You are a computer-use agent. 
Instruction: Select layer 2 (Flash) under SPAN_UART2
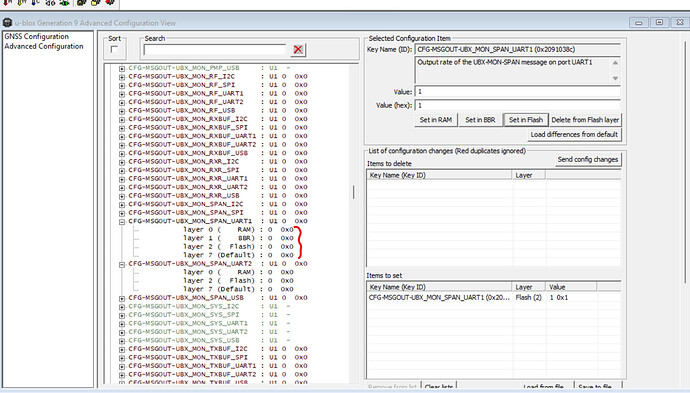tap(238, 281)
